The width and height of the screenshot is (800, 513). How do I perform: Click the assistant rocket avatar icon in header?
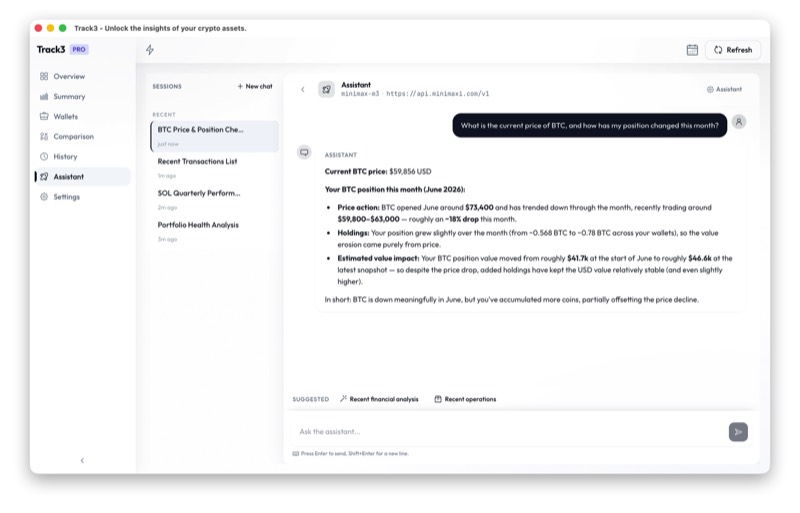coord(327,90)
